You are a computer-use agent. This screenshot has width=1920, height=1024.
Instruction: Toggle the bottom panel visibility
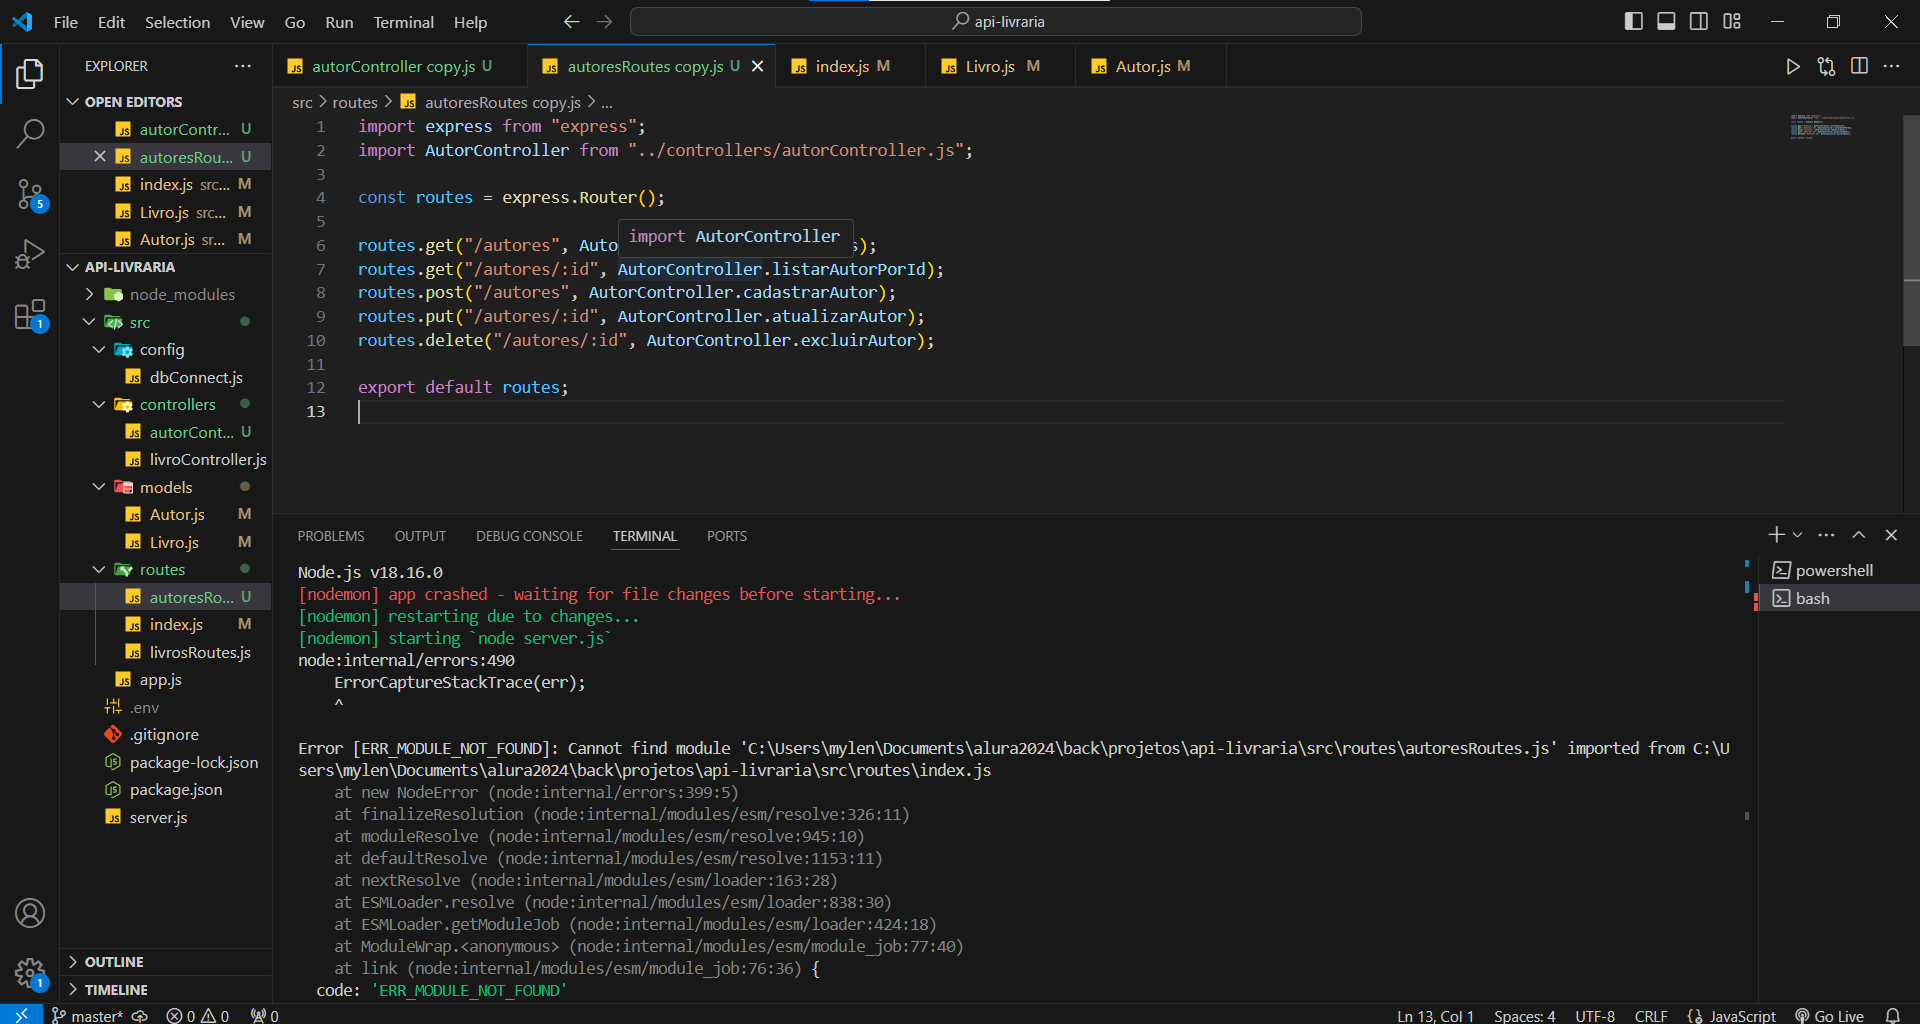pyautogui.click(x=1666, y=21)
